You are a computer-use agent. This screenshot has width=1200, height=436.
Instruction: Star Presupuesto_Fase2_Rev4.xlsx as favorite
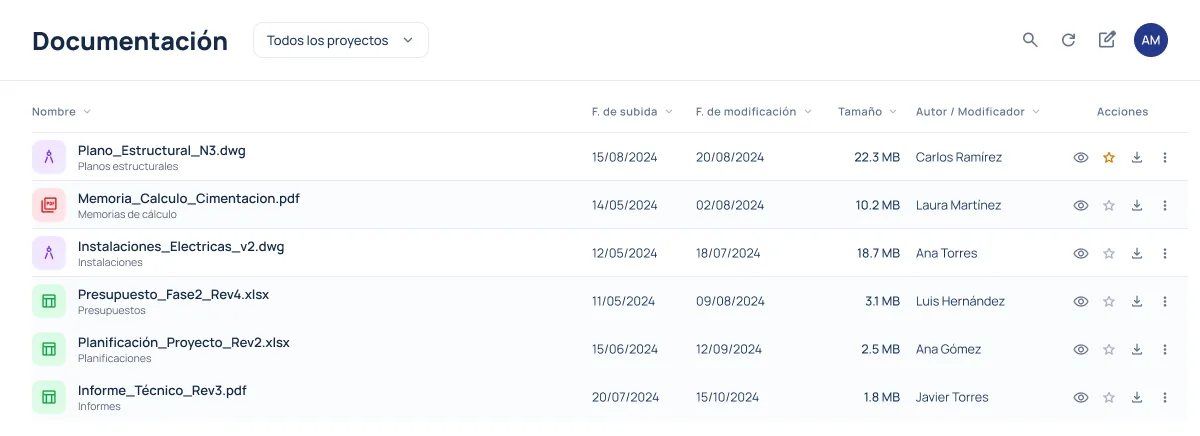coord(1109,301)
